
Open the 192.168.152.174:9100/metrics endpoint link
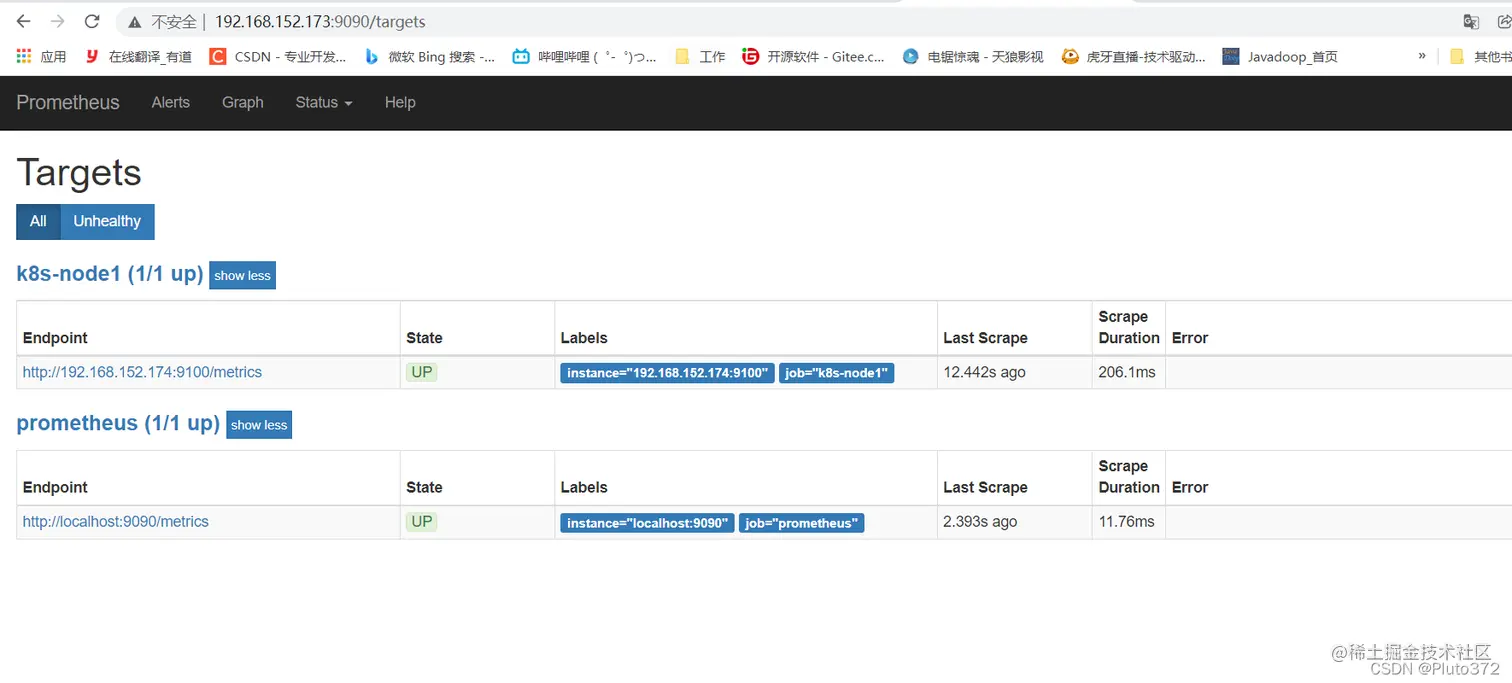pos(142,372)
